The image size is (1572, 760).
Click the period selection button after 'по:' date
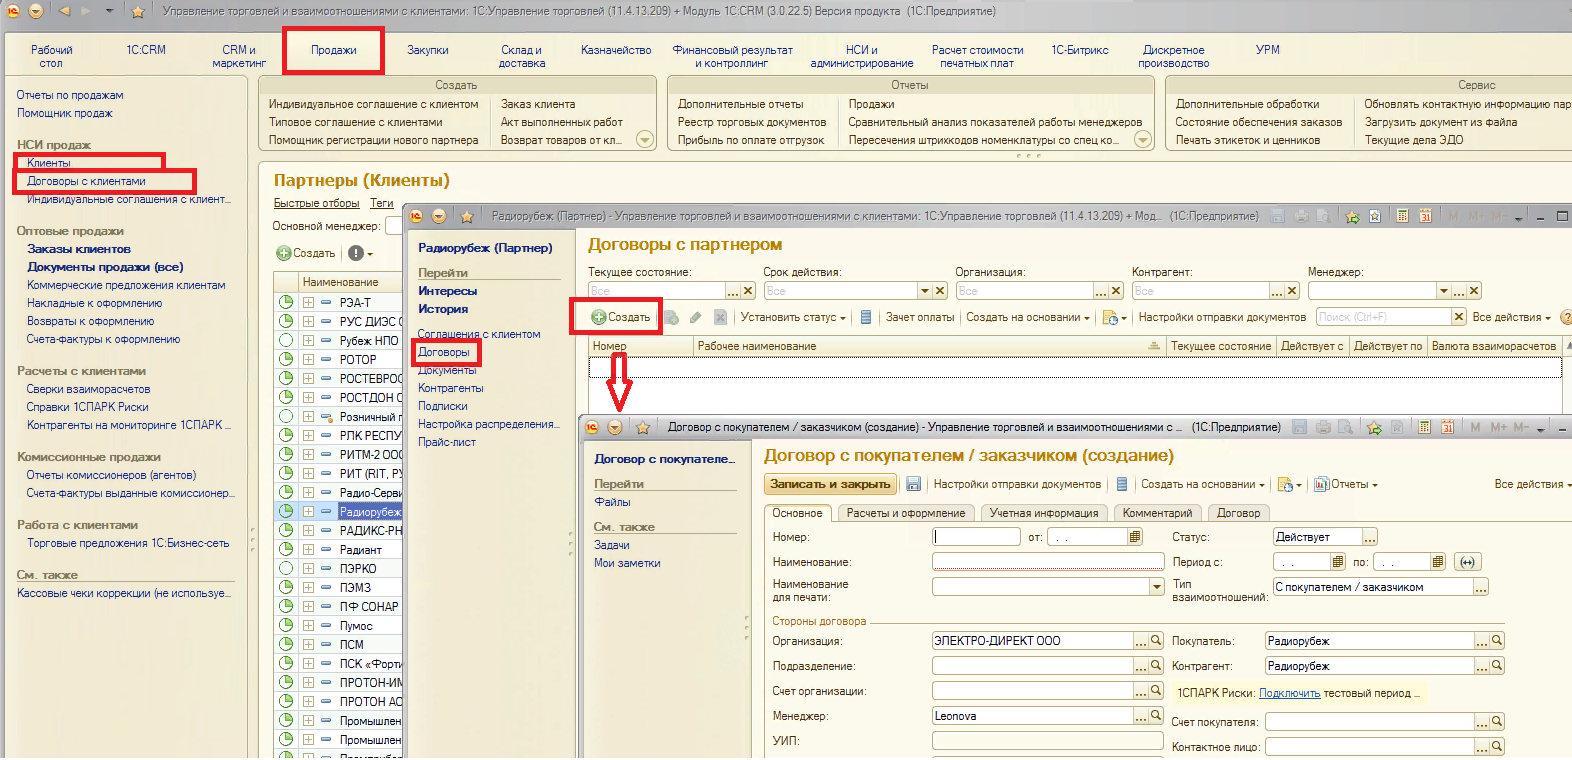click(x=1467, y=562)
